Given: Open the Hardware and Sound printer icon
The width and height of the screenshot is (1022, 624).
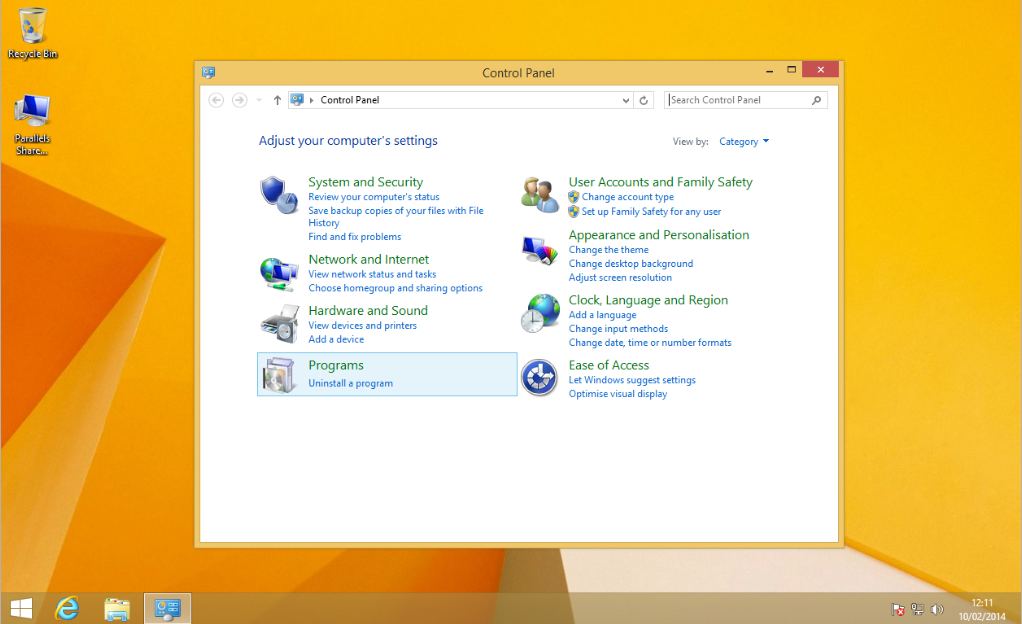Looking at the screenshot, I should (279, 324).
